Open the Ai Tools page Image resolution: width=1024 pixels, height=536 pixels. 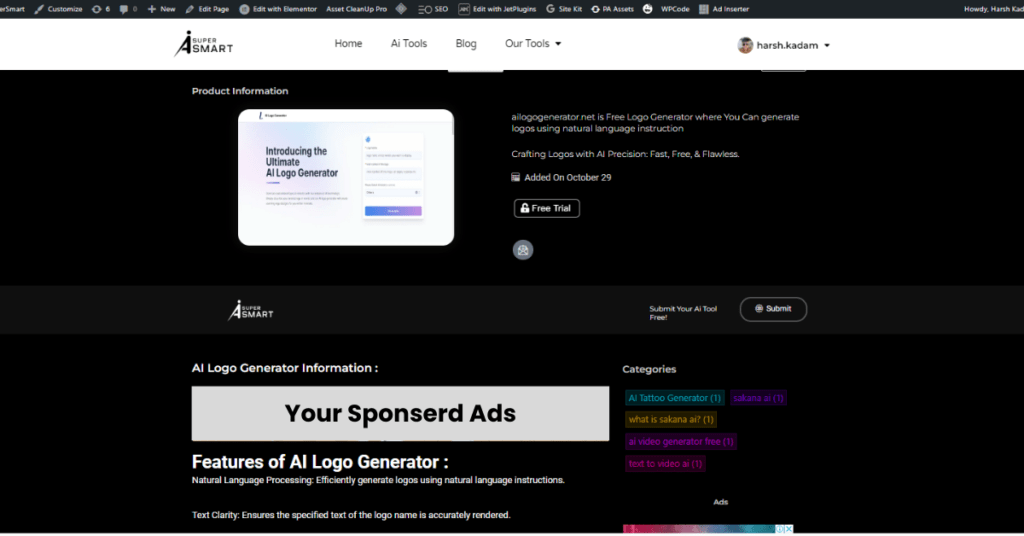tap(409, 44)
